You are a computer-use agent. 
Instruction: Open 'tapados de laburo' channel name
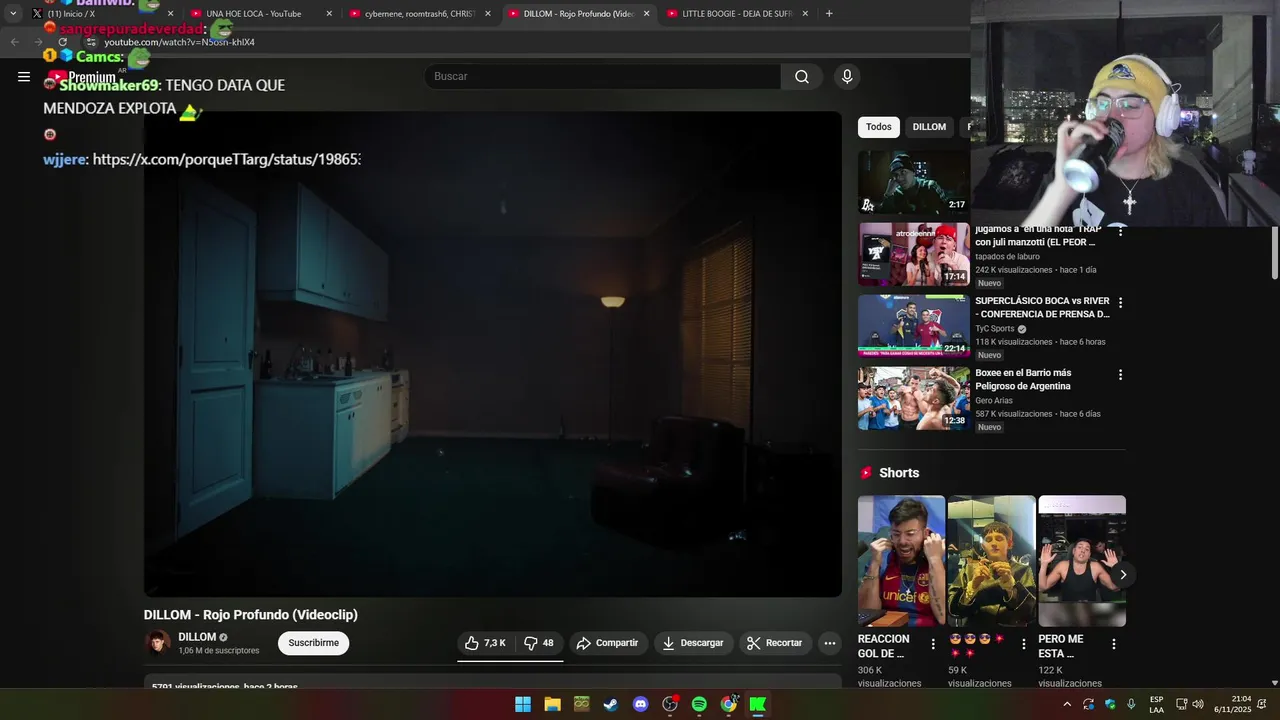[x=1007, y=257]
